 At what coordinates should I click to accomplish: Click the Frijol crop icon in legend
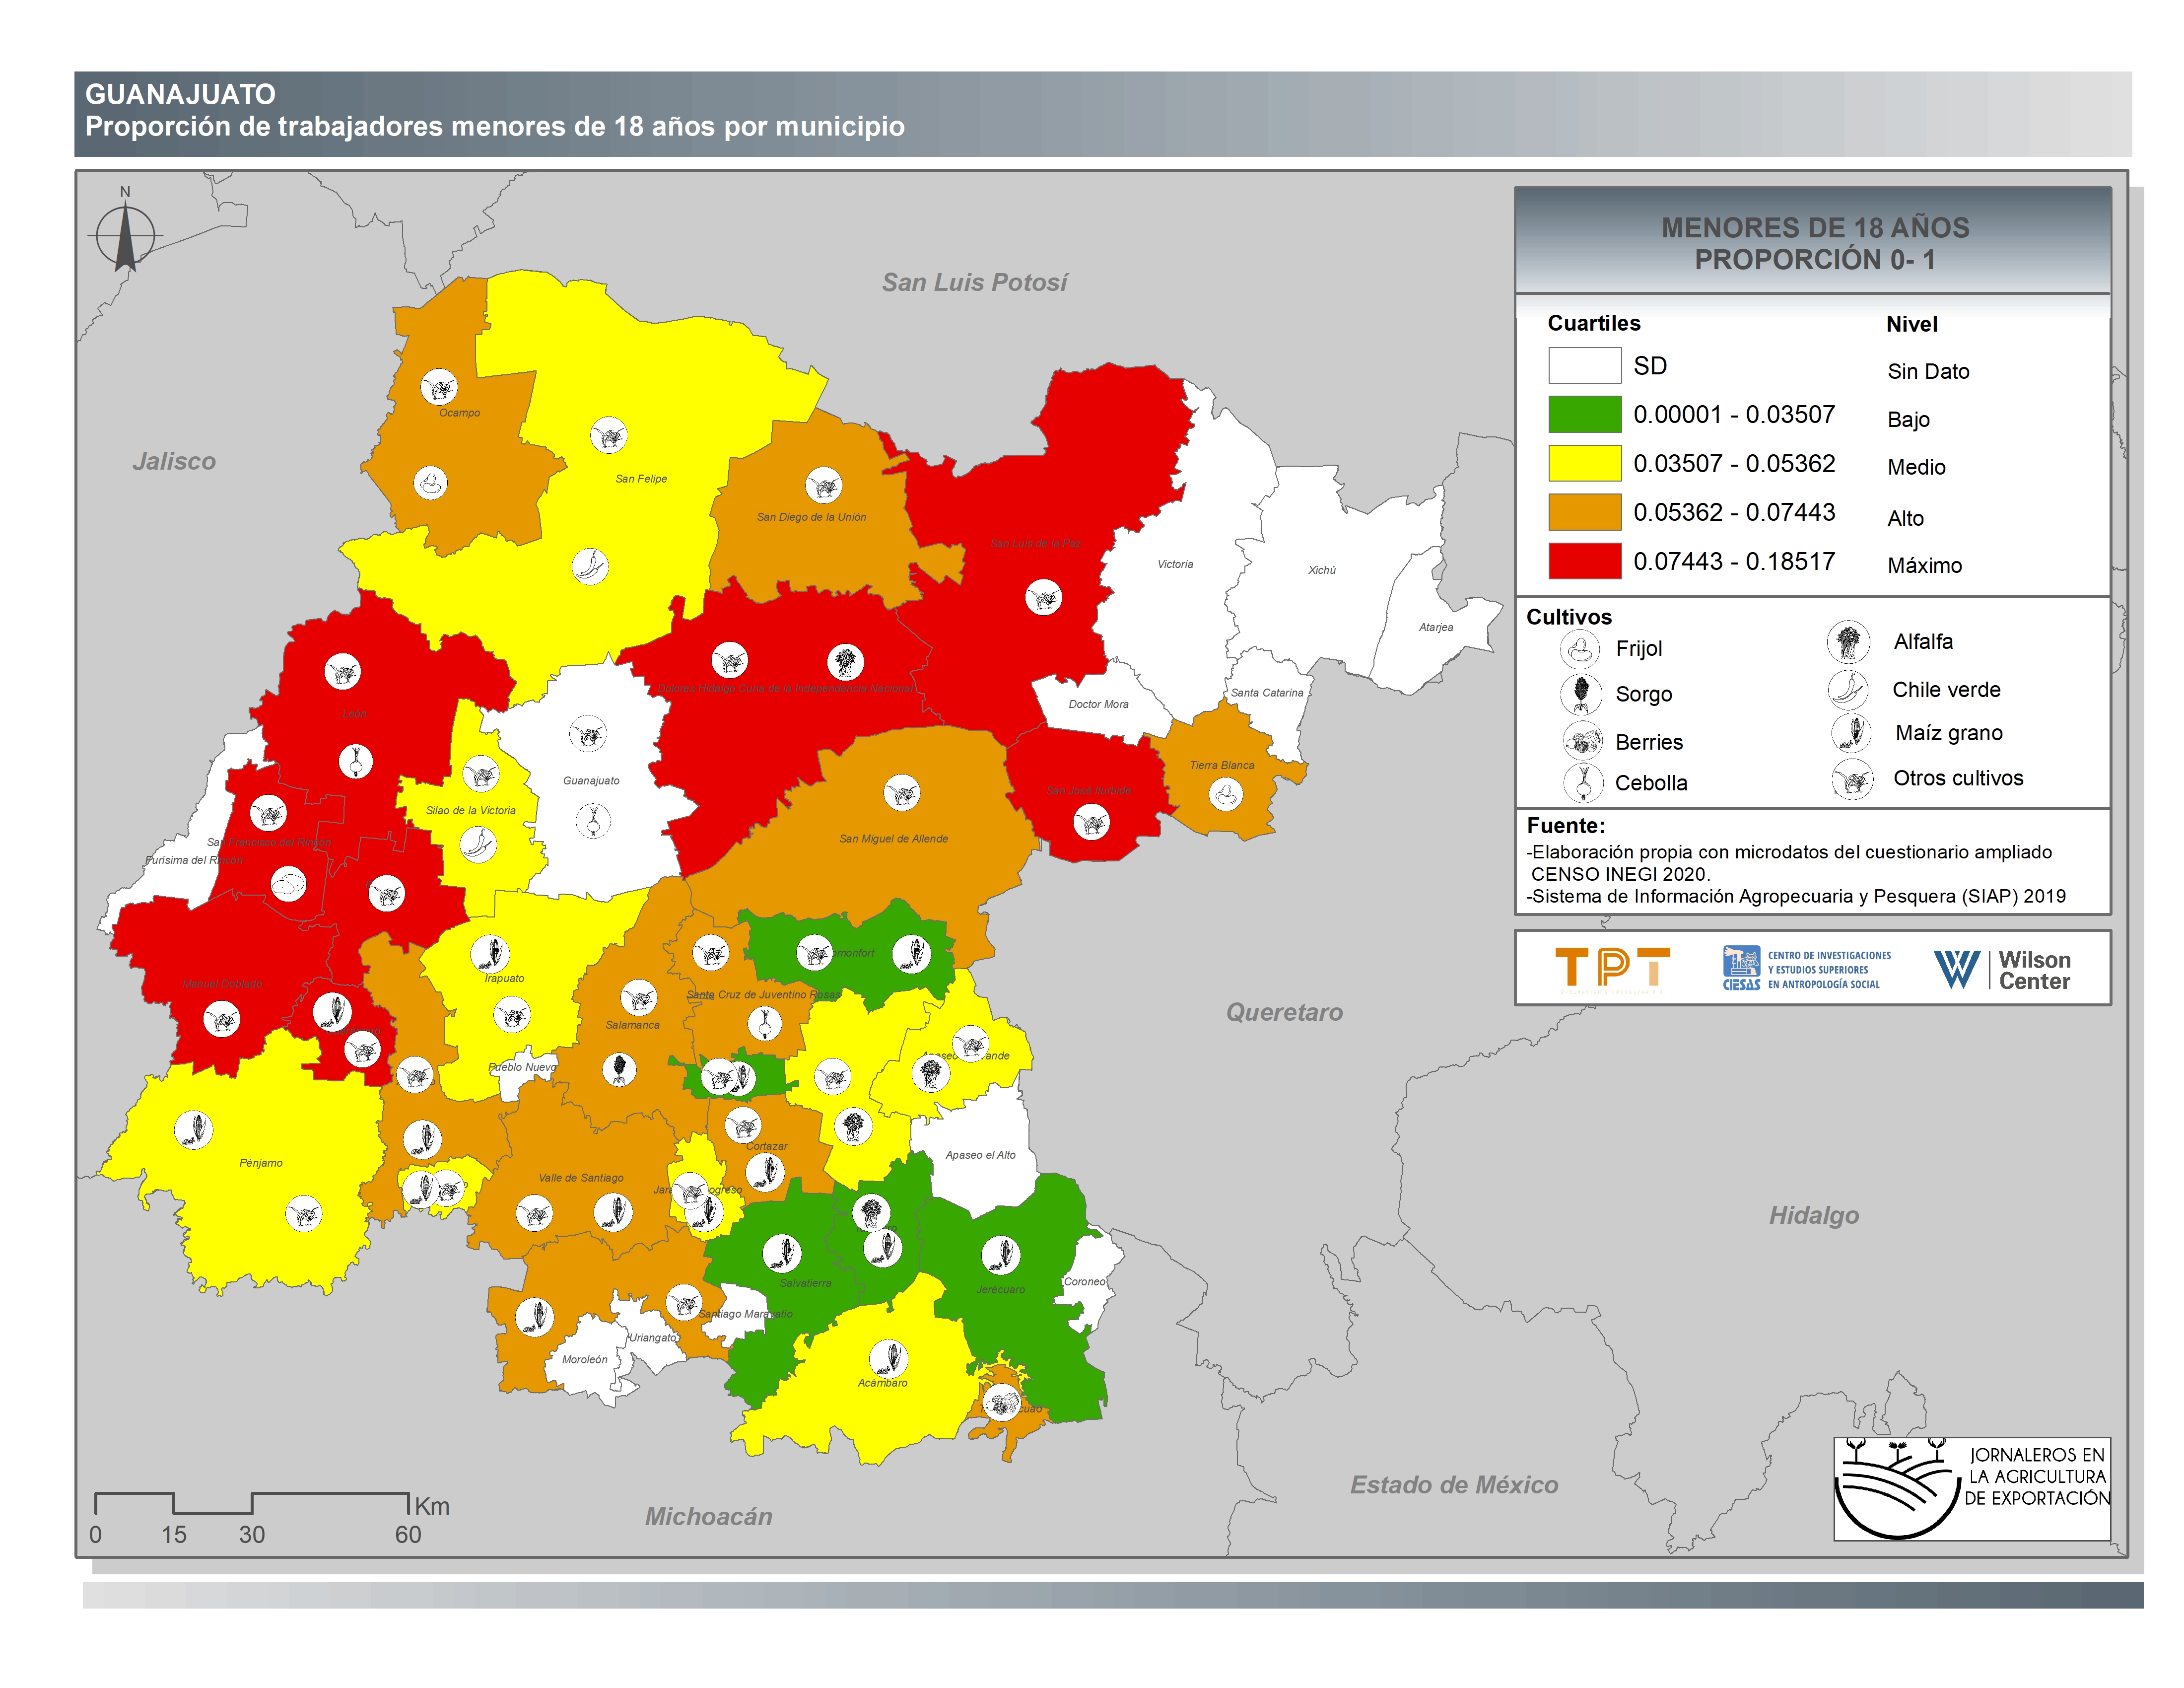(1580, 649)
